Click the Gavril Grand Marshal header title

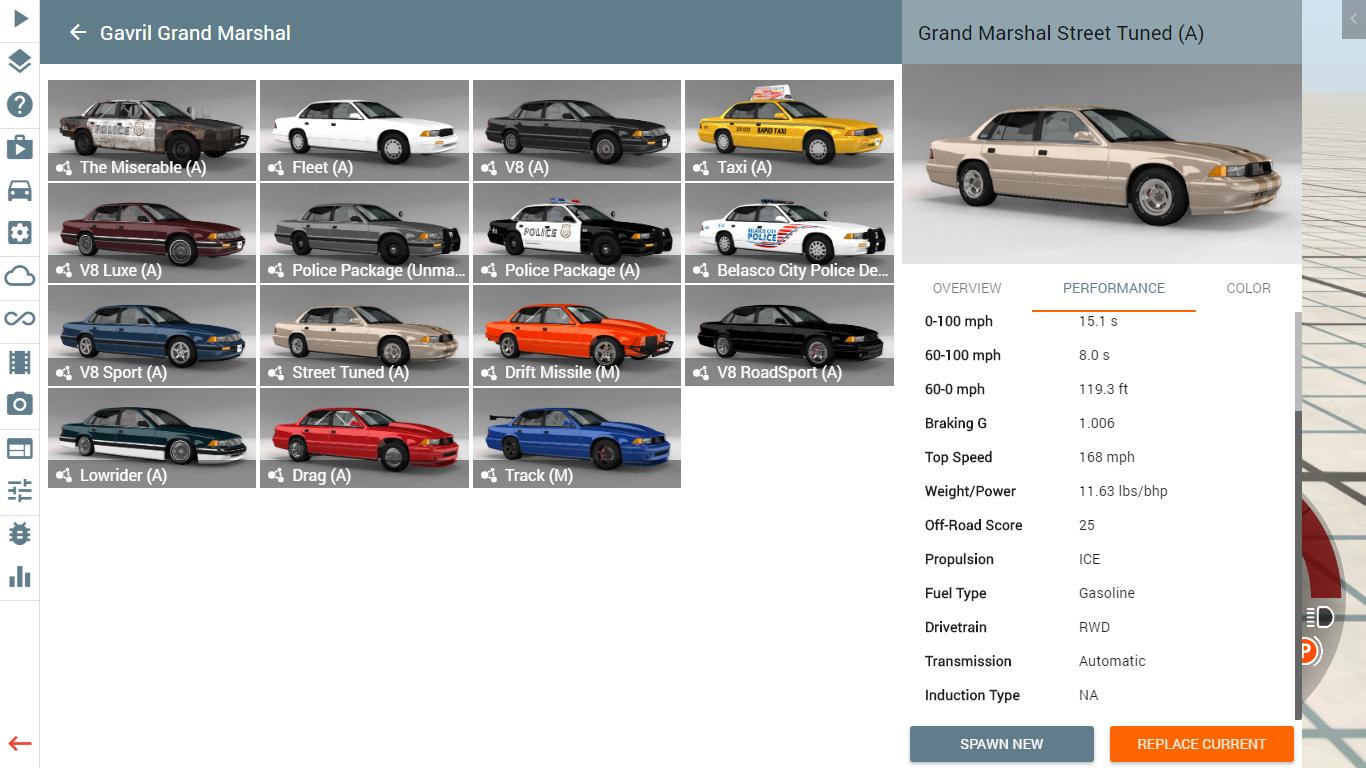(195, 33)
